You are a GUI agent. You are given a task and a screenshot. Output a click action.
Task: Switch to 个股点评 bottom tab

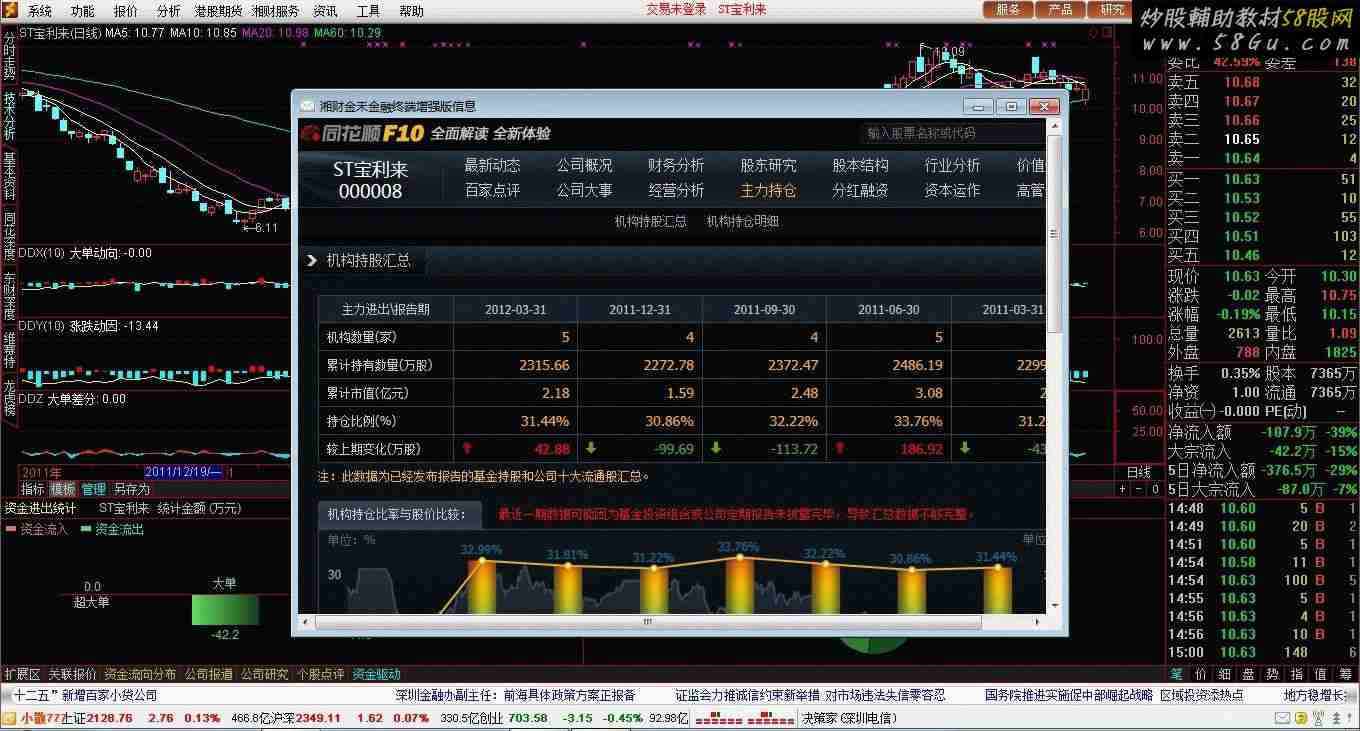321,674
